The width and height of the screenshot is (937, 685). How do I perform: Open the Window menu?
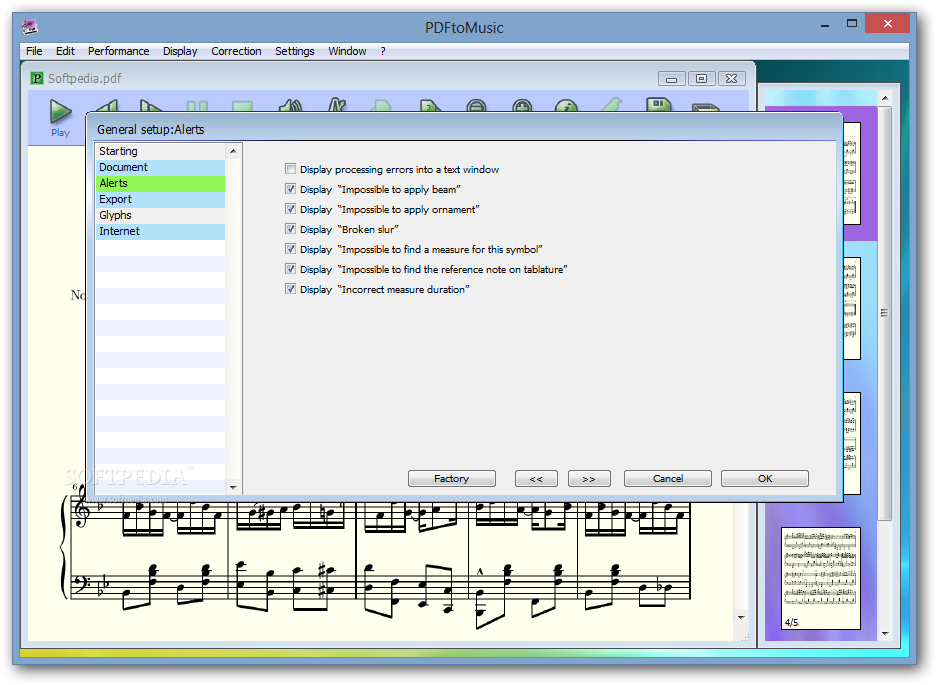347,51
